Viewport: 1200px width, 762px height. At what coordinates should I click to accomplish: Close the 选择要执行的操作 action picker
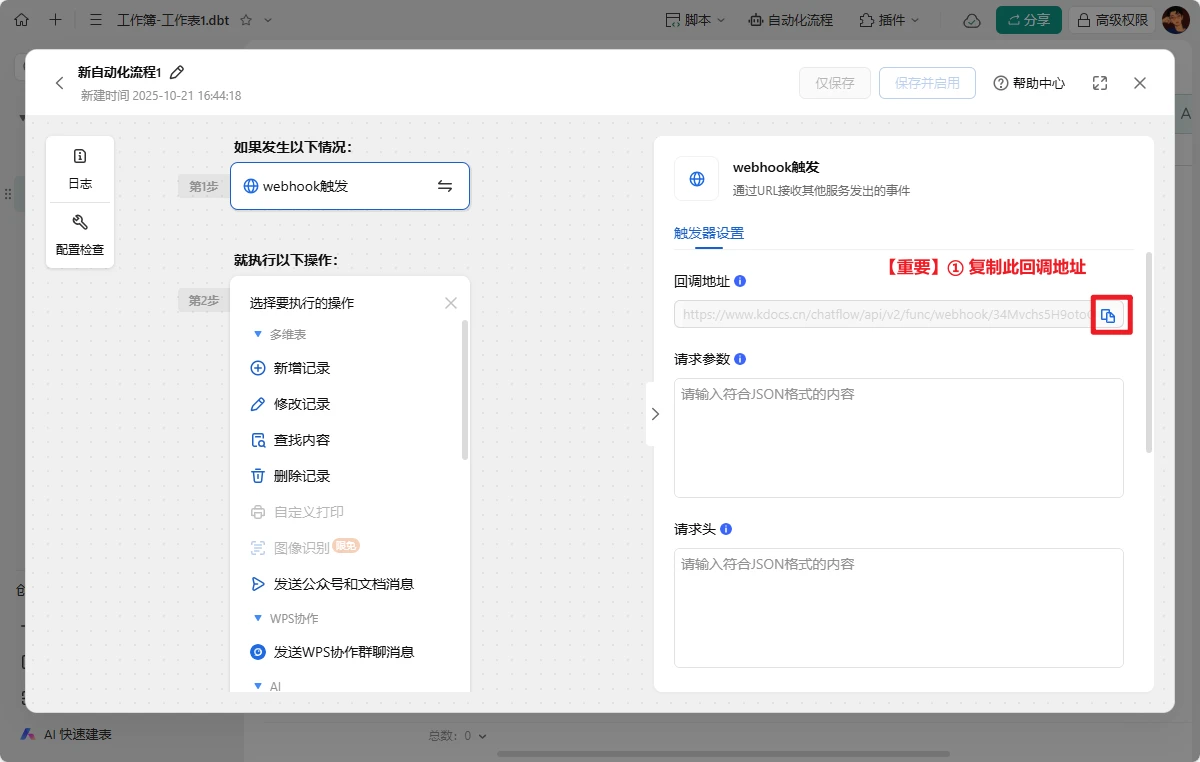click(451, 303)
